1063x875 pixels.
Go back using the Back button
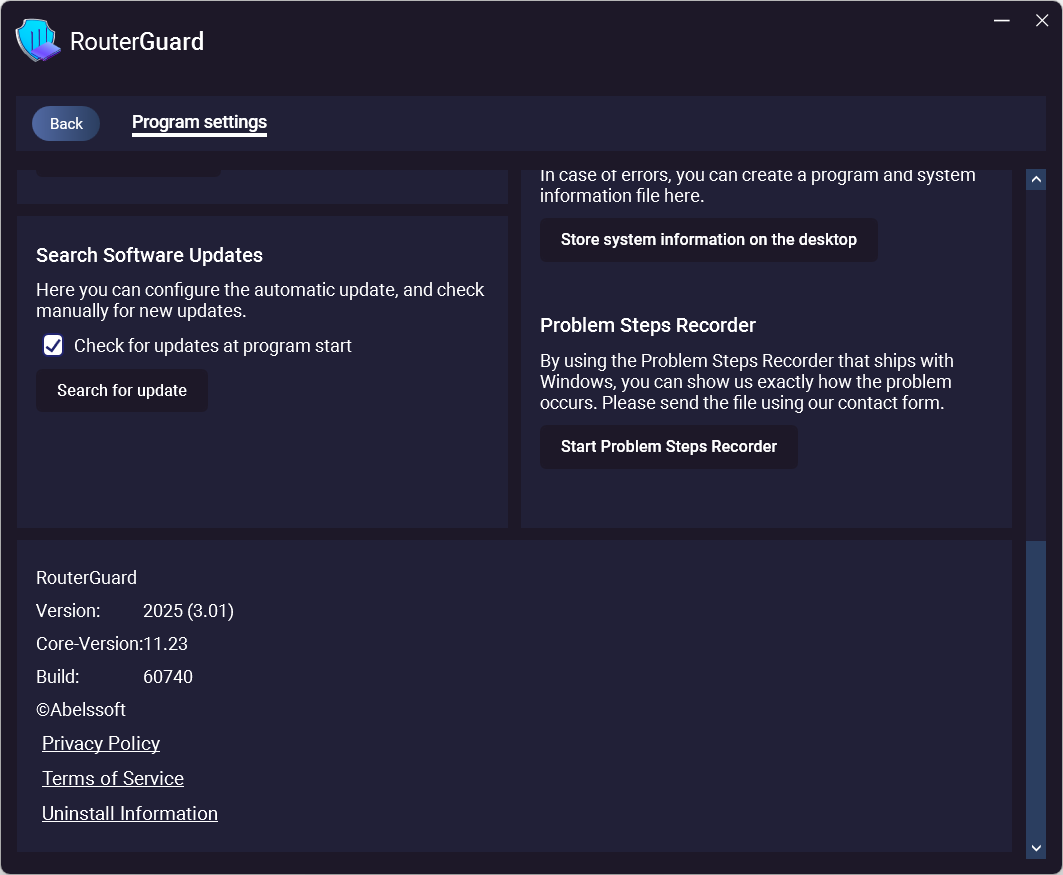tap(66, 123)
